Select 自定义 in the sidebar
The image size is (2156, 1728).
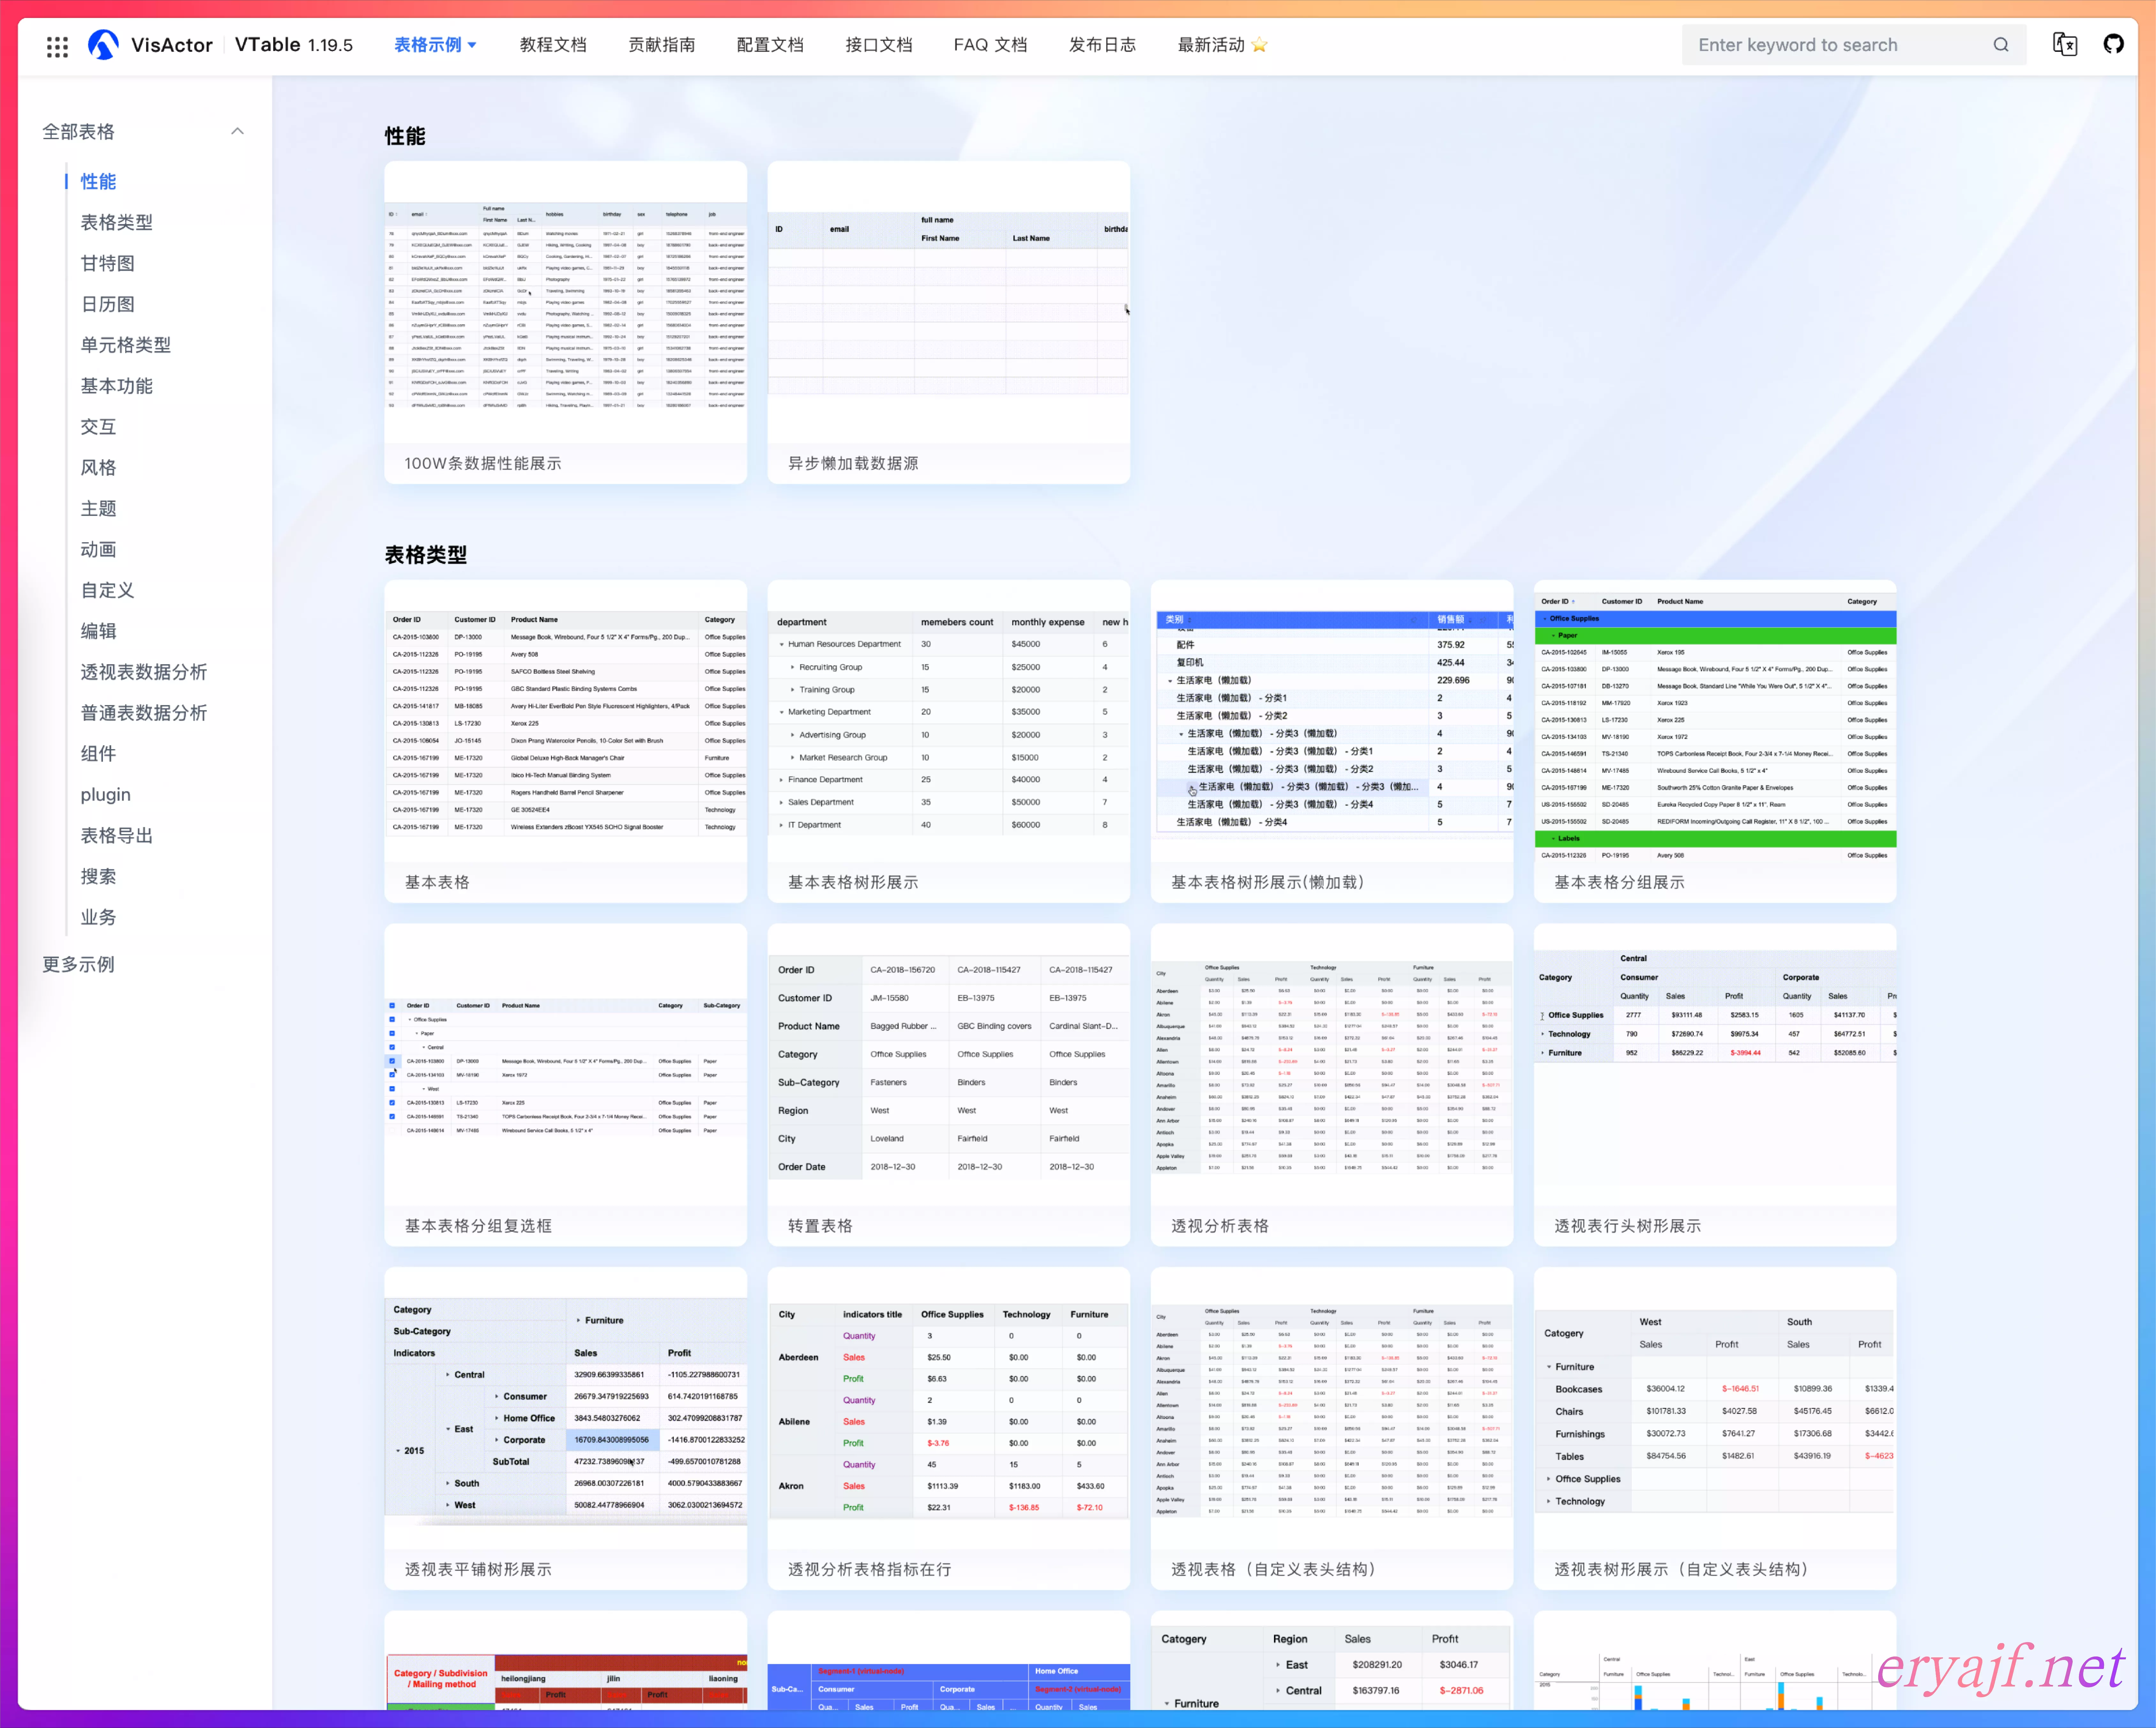coord(107,591)
